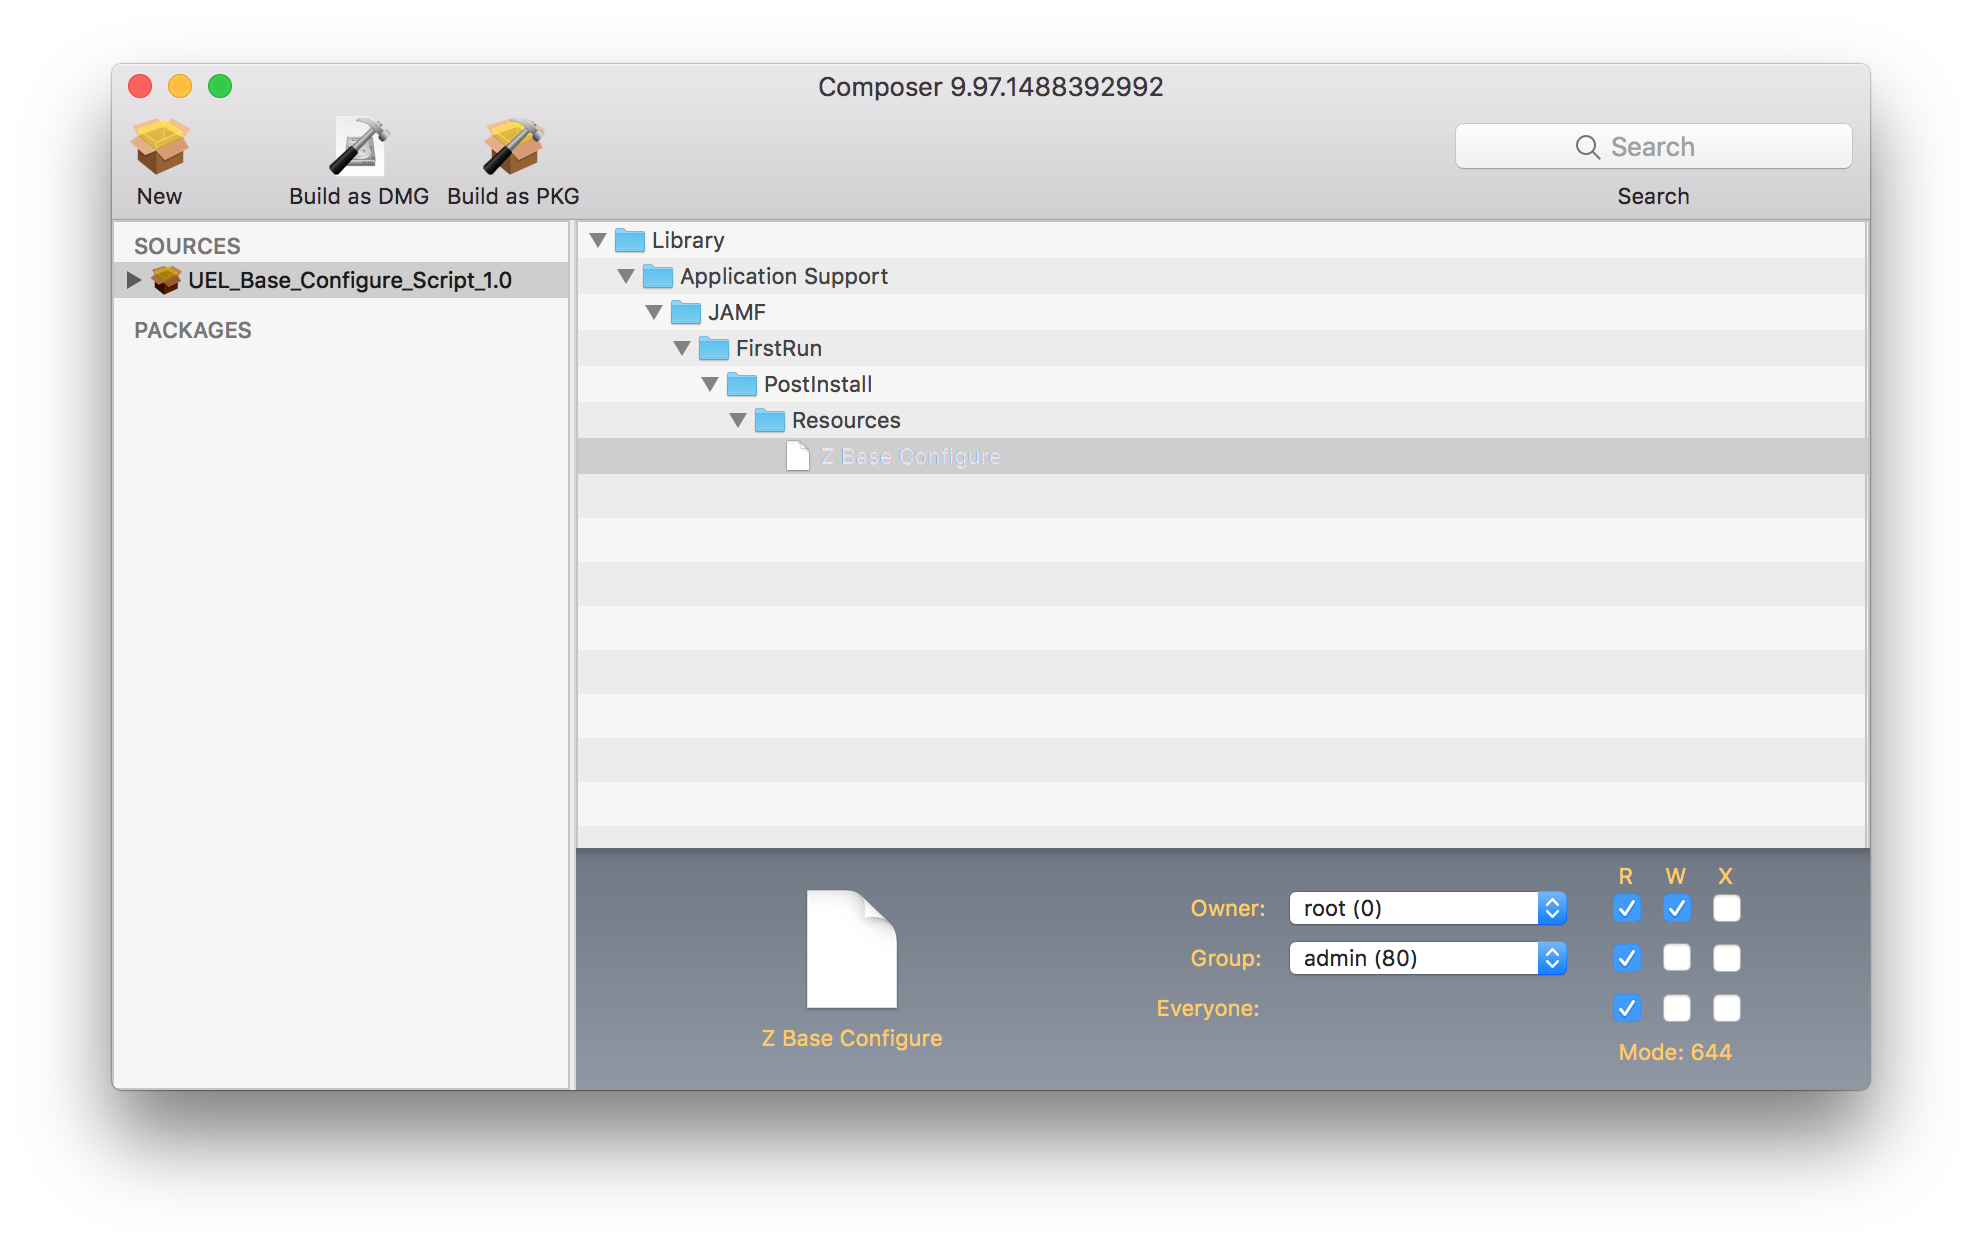Viewport: 1982px width, 1250px height.
Task: Click the Z Base Configure document icon
Action: (x=797, y=456)
